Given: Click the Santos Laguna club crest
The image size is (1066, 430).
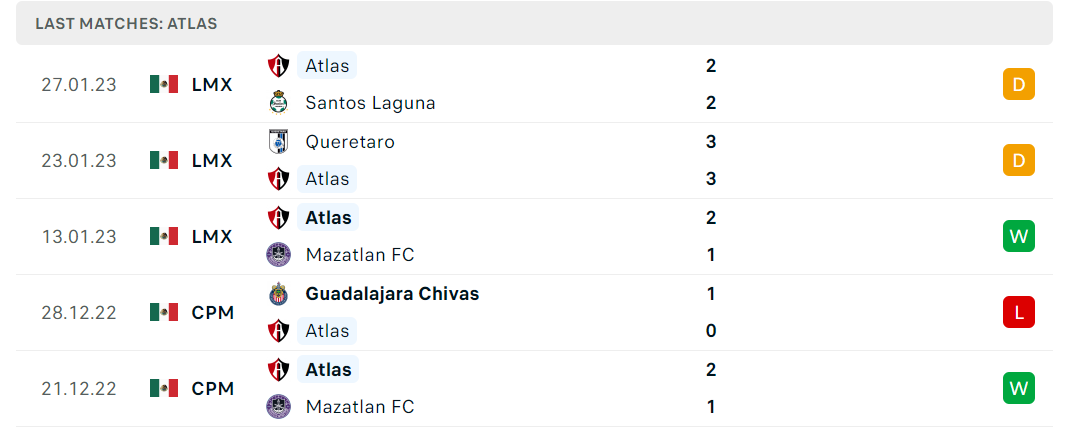Looking at the screenshot, I should 279,103.
